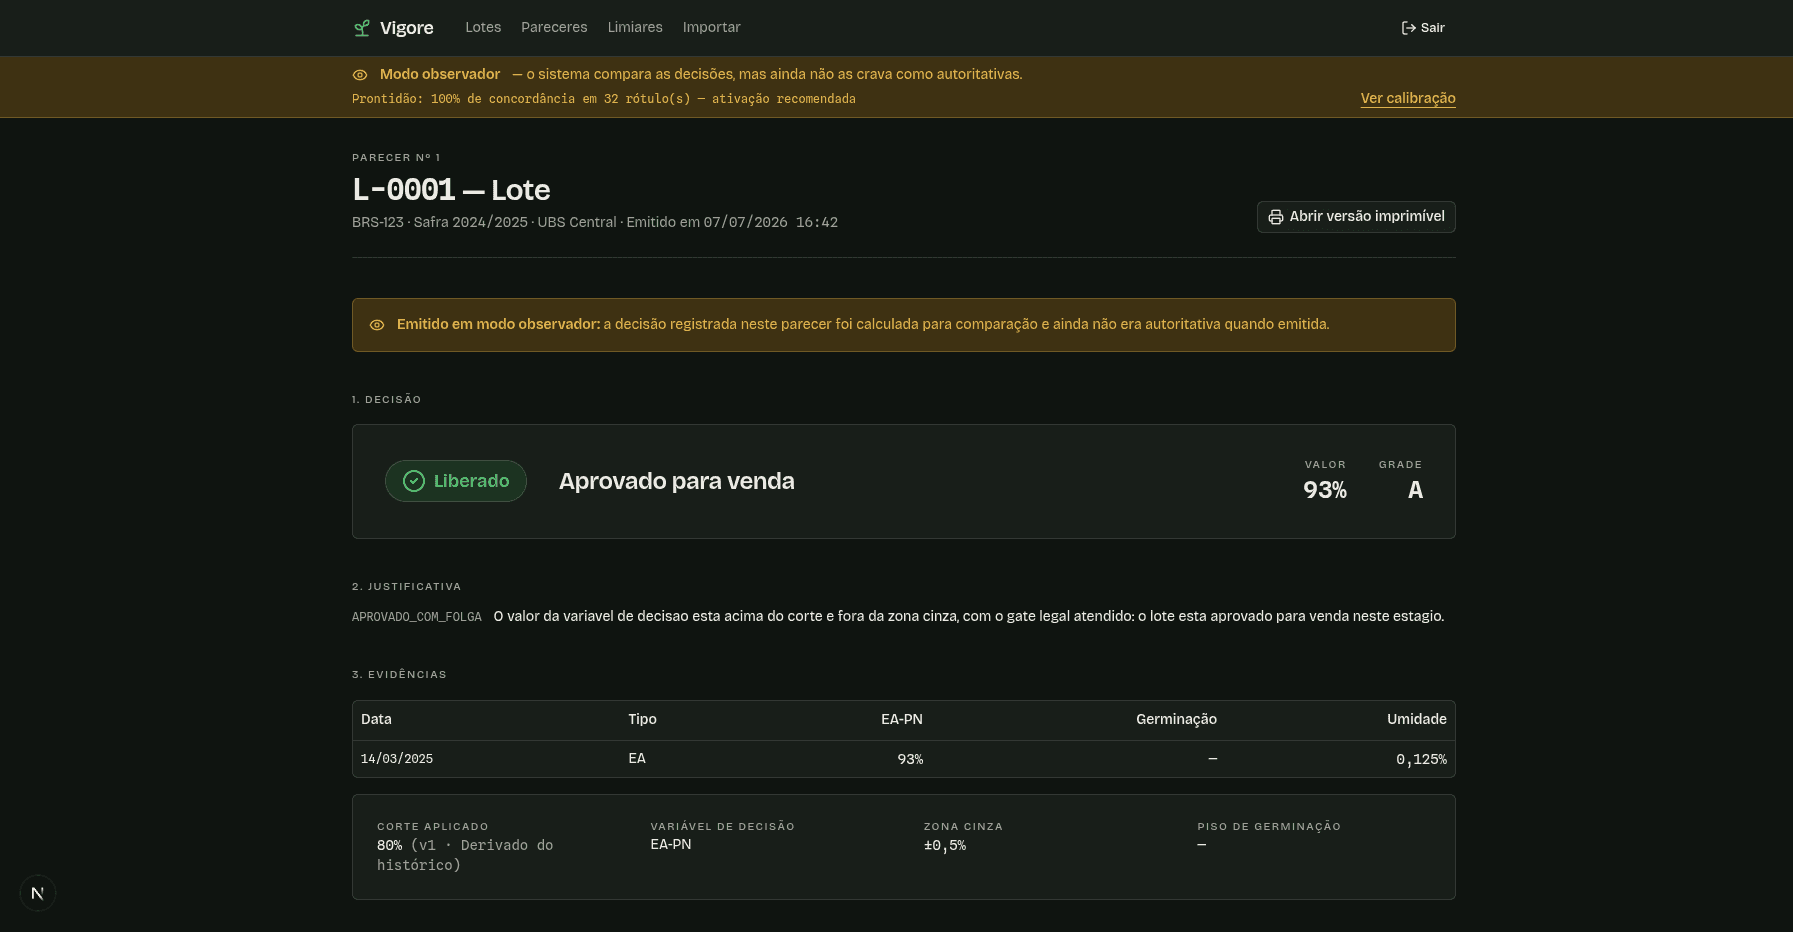Image resolution: width=1793 pixels, height=932 pixels.
Task: Click Abrir versão imprimível button
Action: point(1356,217)
